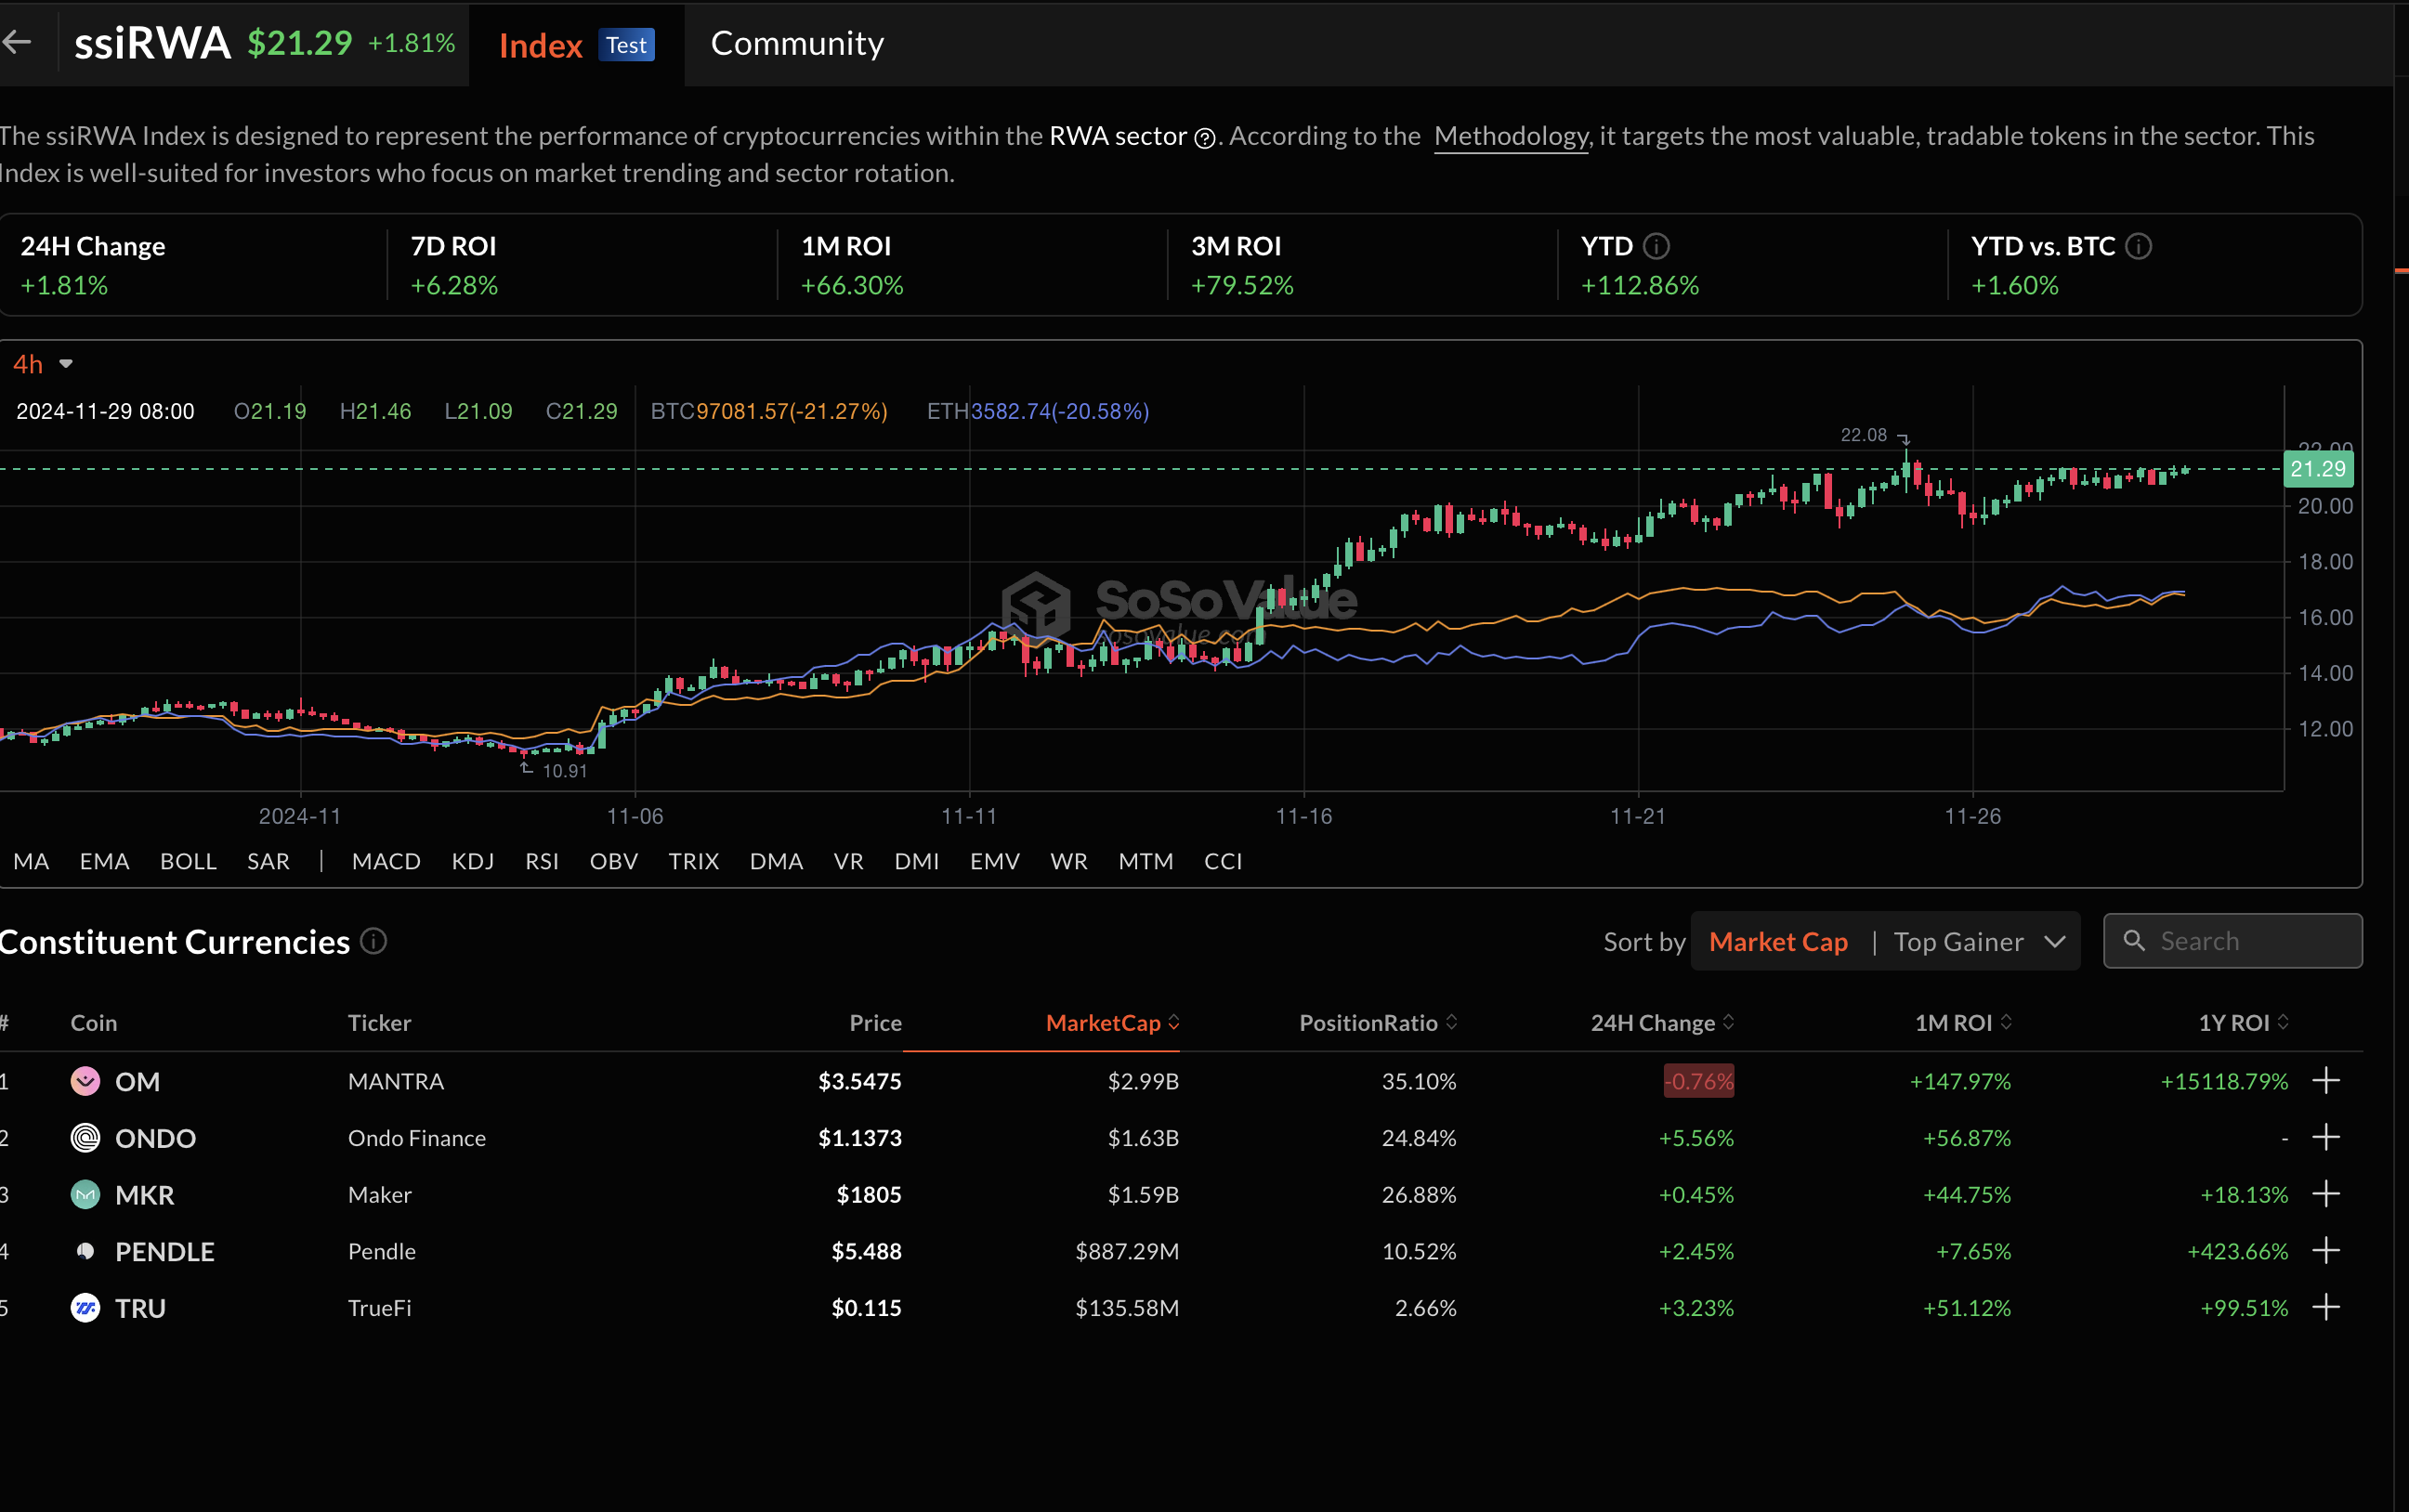Click the MANTRA coin logo
Viewport: 2409px width, 1512px height.
click(85, 1080)
